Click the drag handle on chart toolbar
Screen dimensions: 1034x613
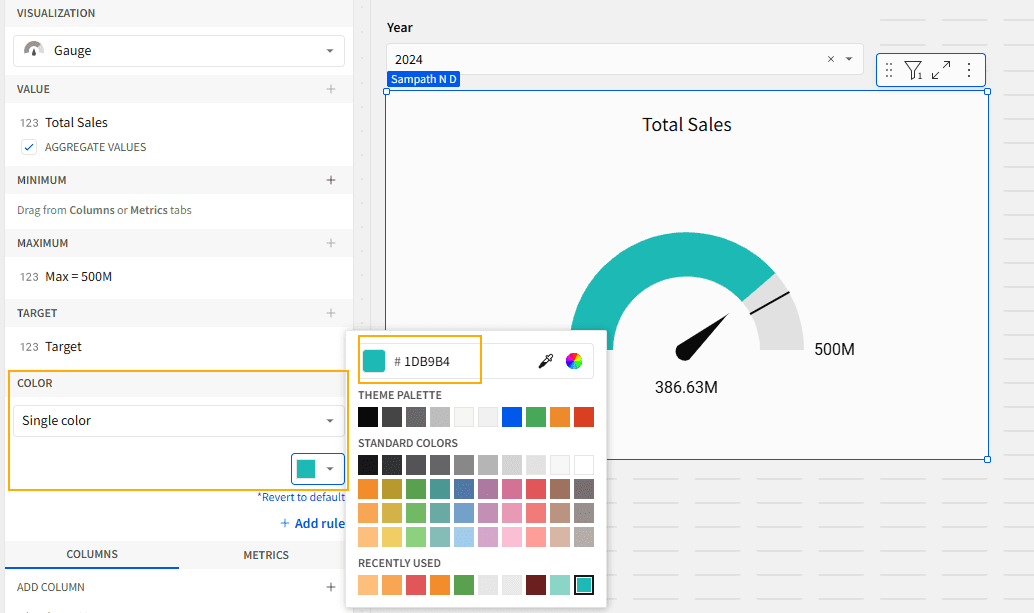889,70
